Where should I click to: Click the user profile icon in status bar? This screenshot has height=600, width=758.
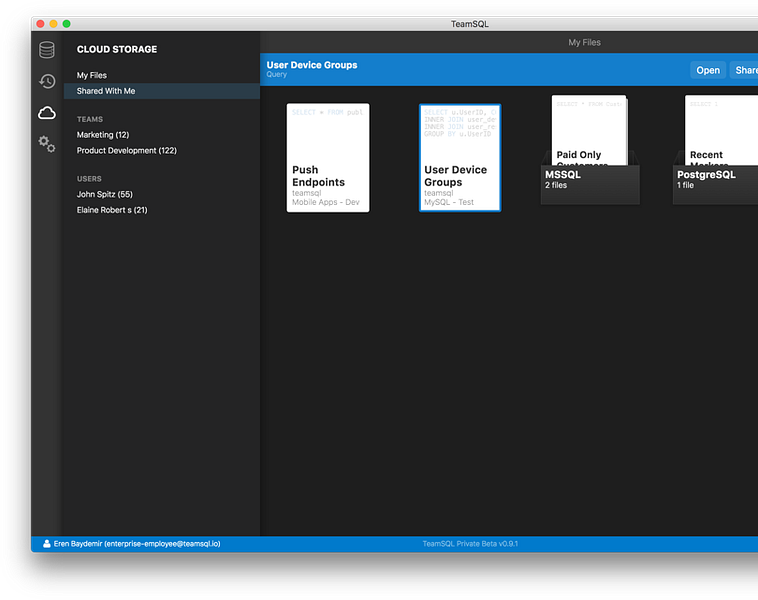(x=46, y=544)
